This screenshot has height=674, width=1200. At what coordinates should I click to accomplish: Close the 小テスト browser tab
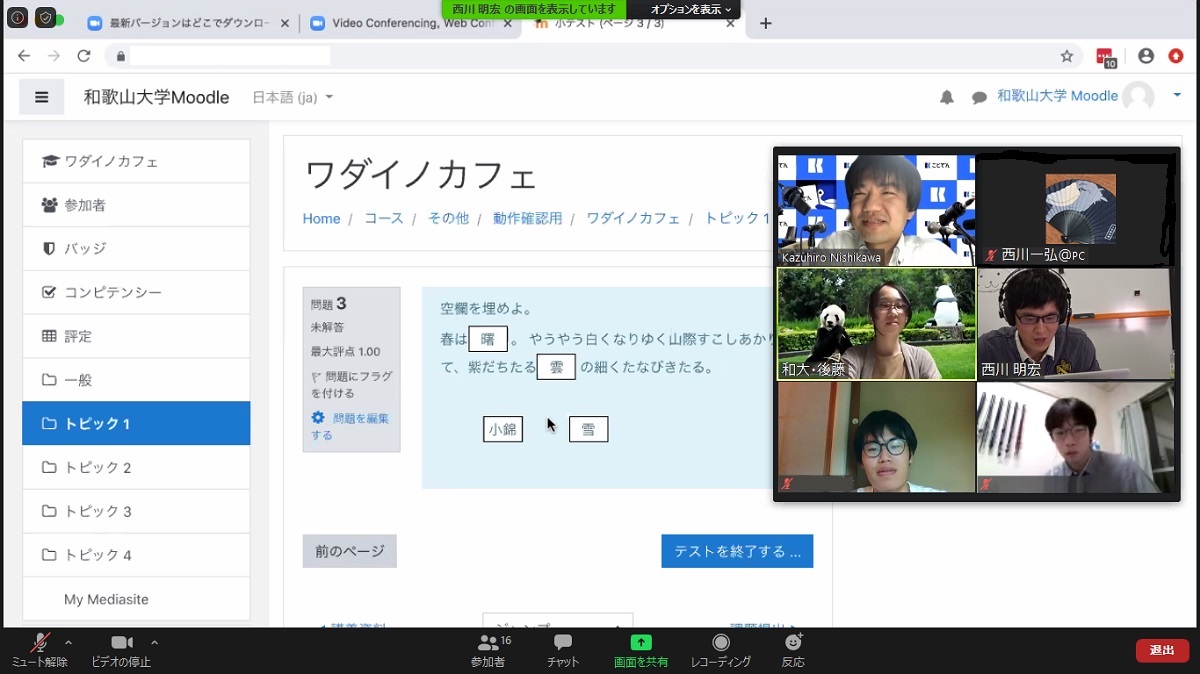[730, 23]
